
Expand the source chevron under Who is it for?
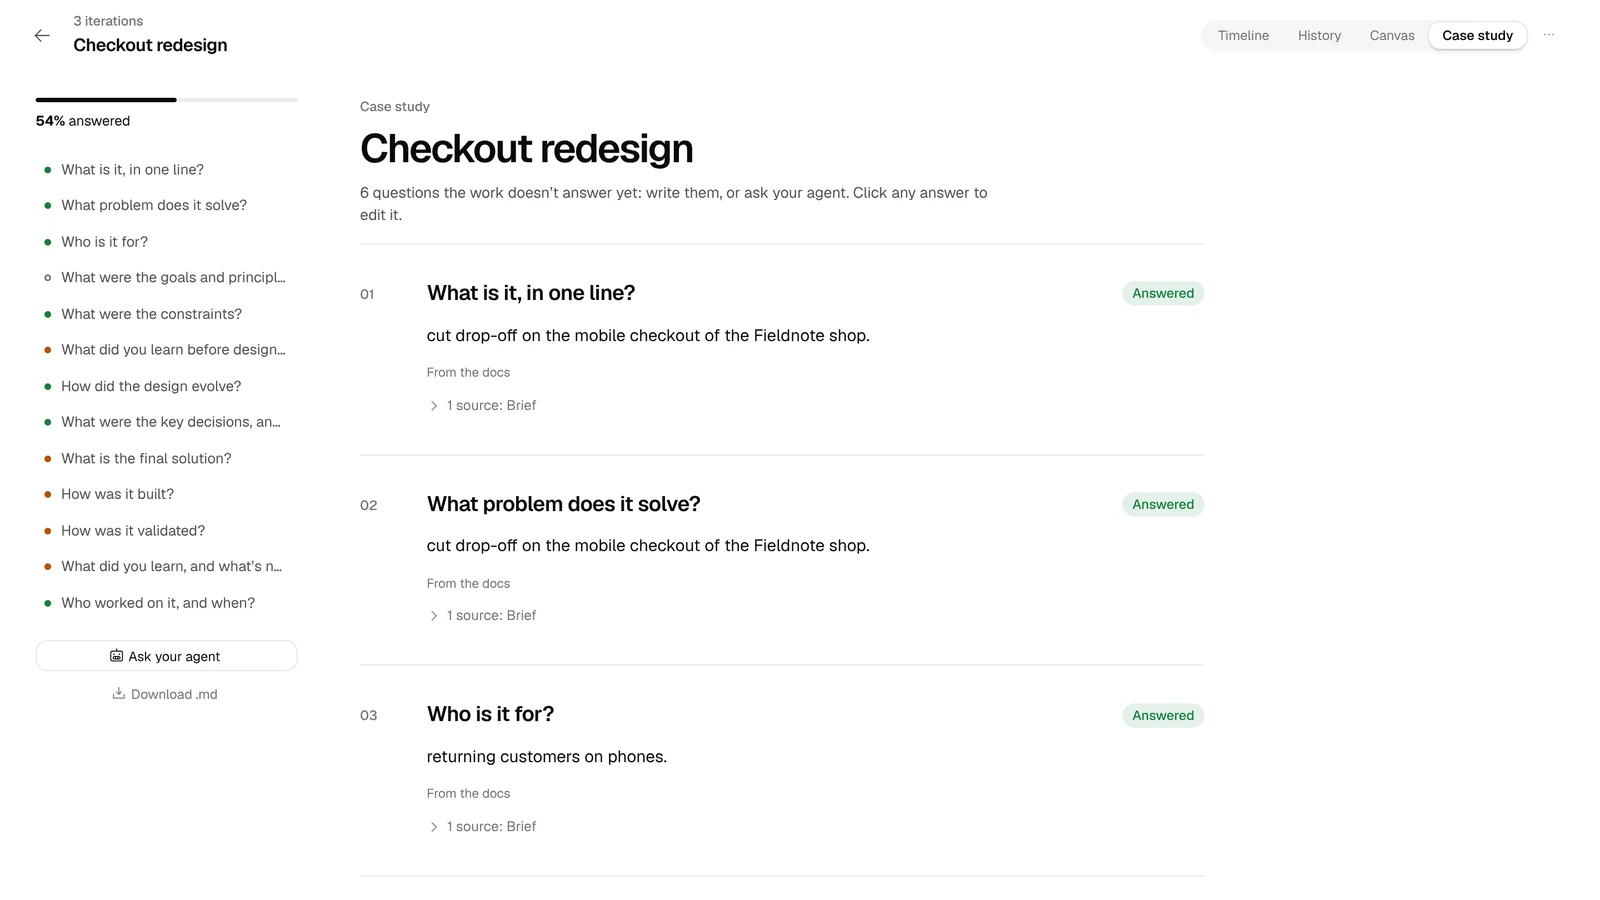[x=434, y=827]
